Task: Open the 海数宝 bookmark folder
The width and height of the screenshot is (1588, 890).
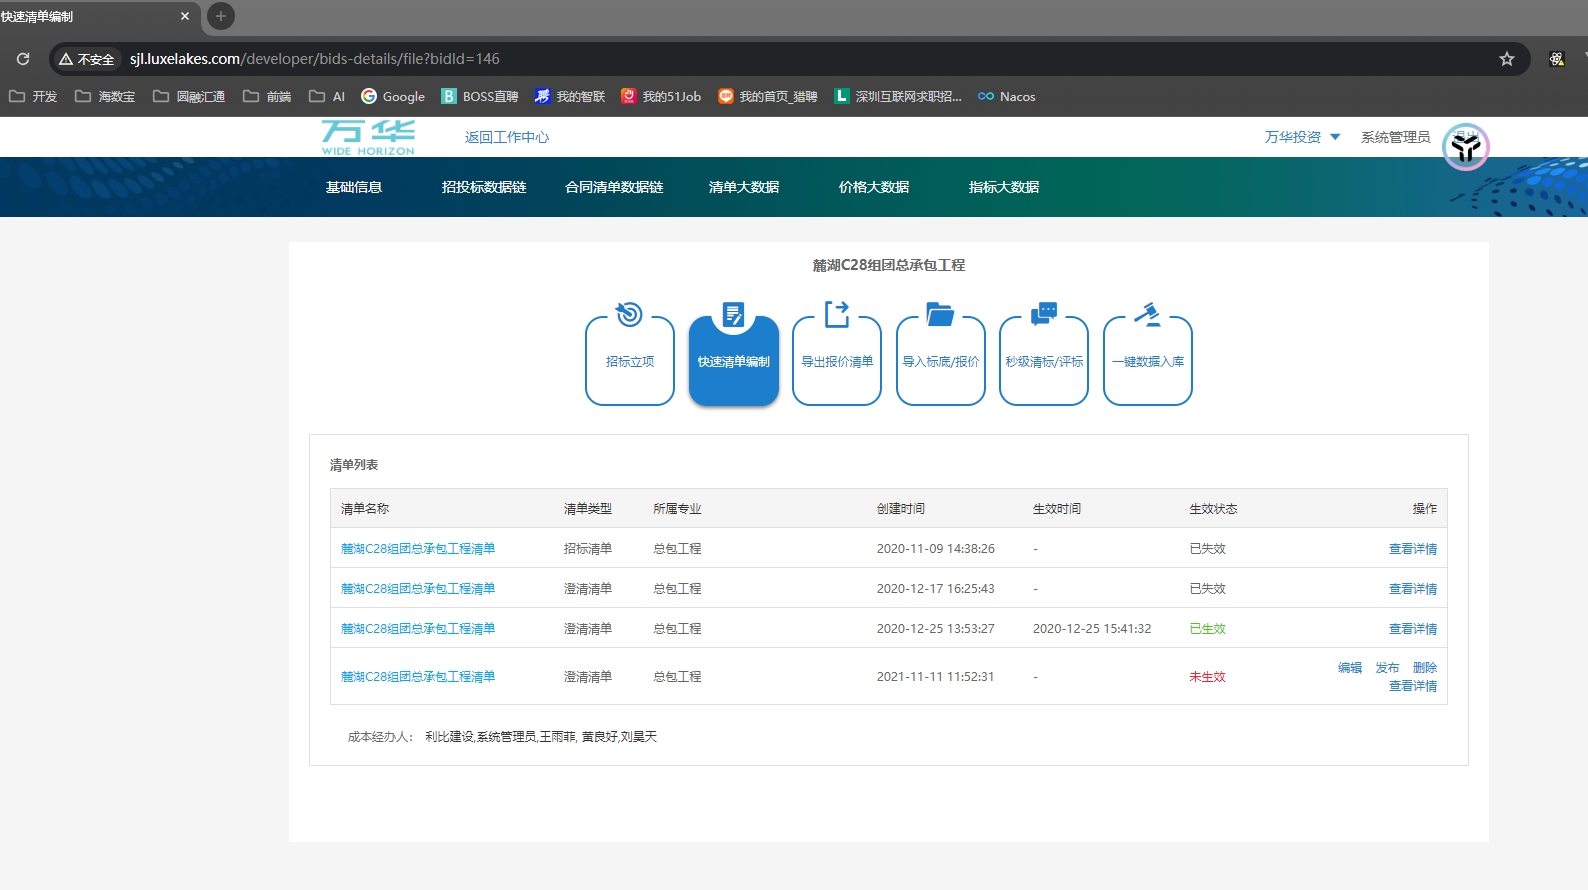Action: [105, 96]
